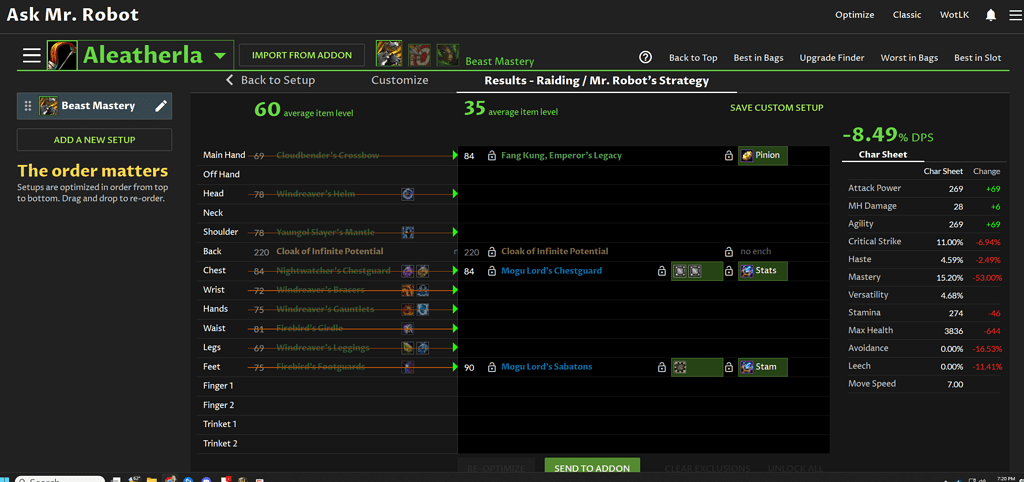Toggle lock on Fang Kung, Emperor's Legacy item
The image size is (1024, 482).
click(492, 156)
